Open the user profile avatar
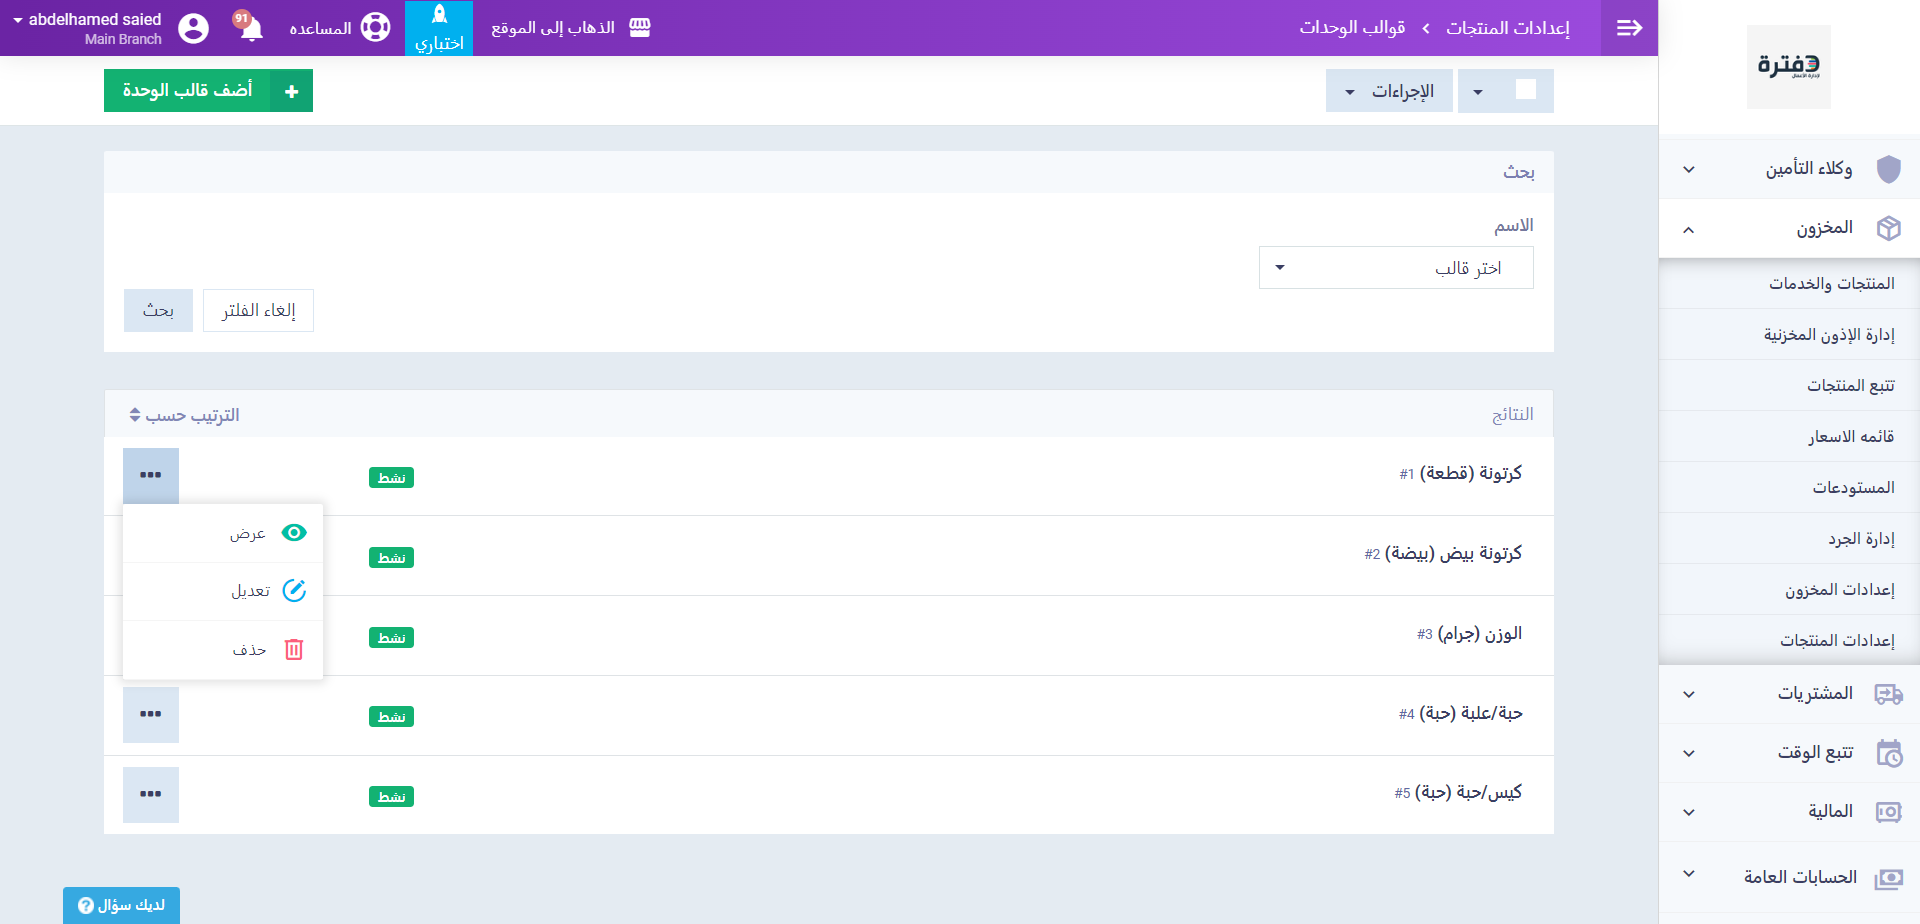1920x924 pixels. (193, 28)
